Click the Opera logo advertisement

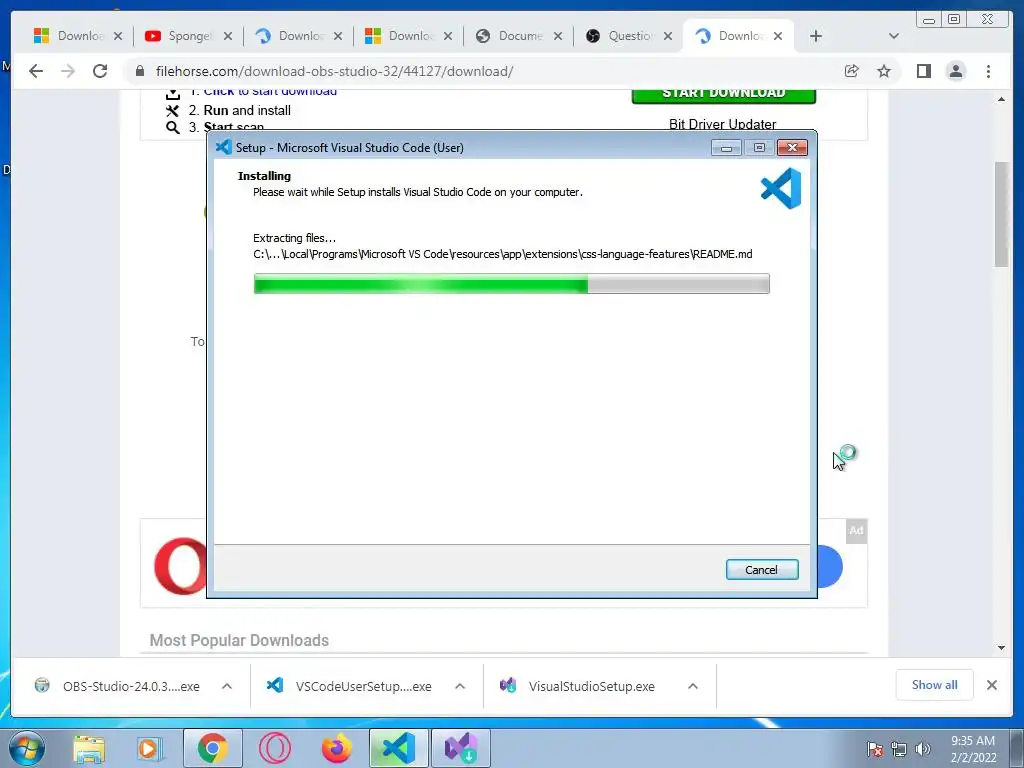tap(181, 566)
